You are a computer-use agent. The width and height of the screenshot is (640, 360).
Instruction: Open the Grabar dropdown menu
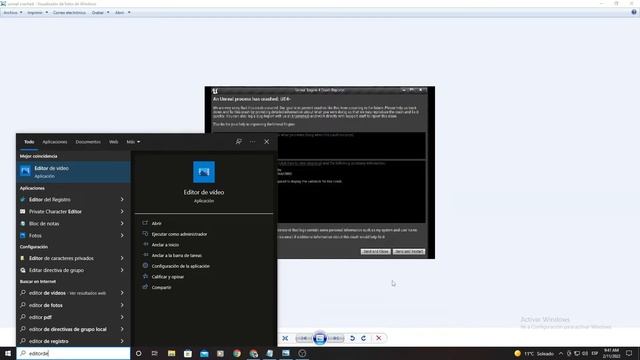pyautogui.click(x=100, y=13)
